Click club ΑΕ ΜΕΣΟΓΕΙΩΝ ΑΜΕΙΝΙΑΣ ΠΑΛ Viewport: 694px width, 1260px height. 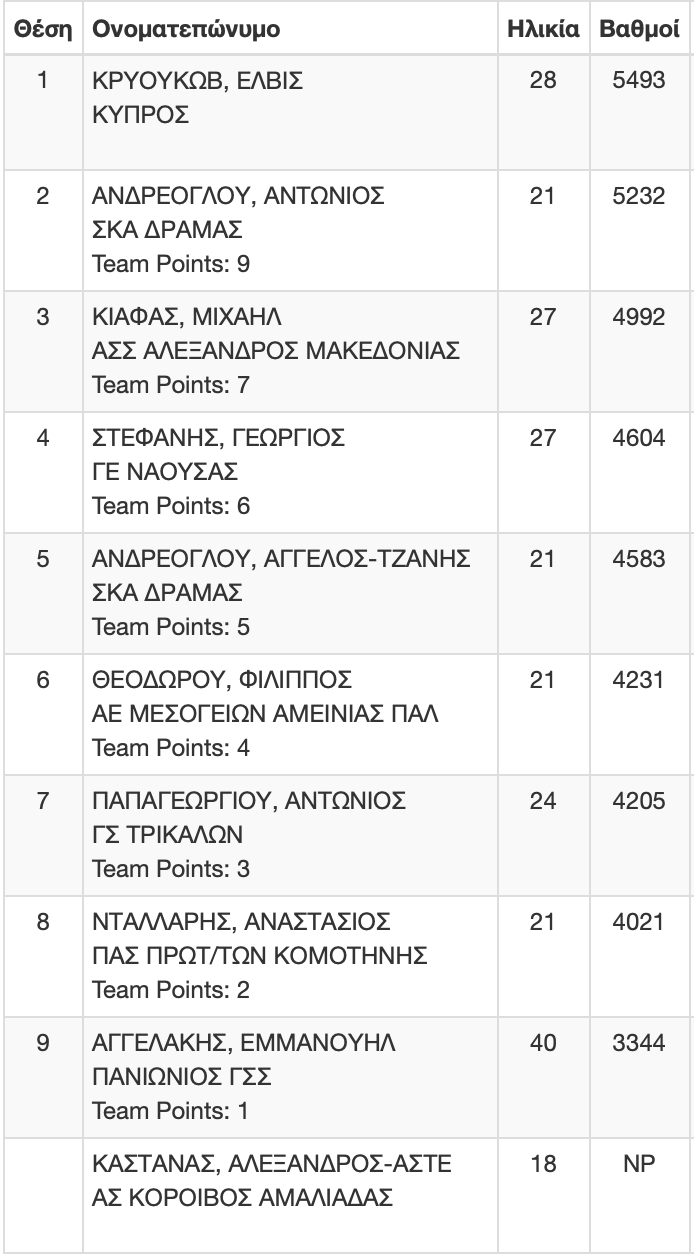pos(265,714)
